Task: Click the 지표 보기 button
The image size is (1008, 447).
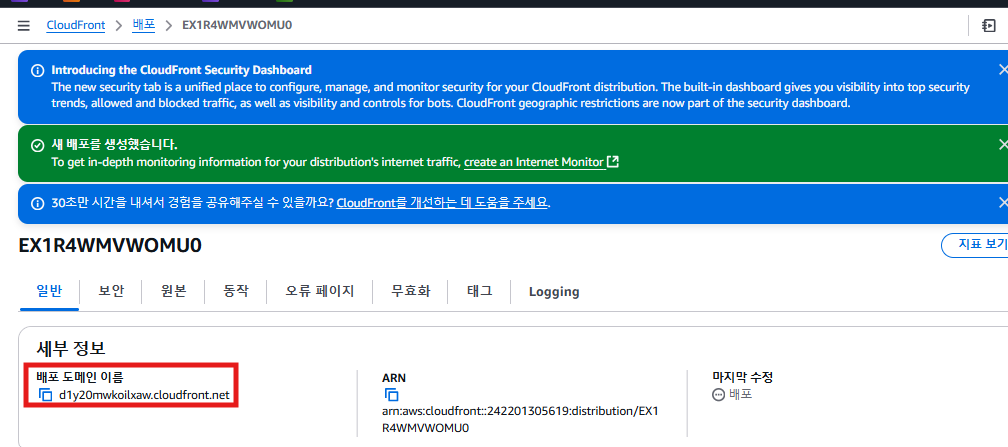Action: 974,245
